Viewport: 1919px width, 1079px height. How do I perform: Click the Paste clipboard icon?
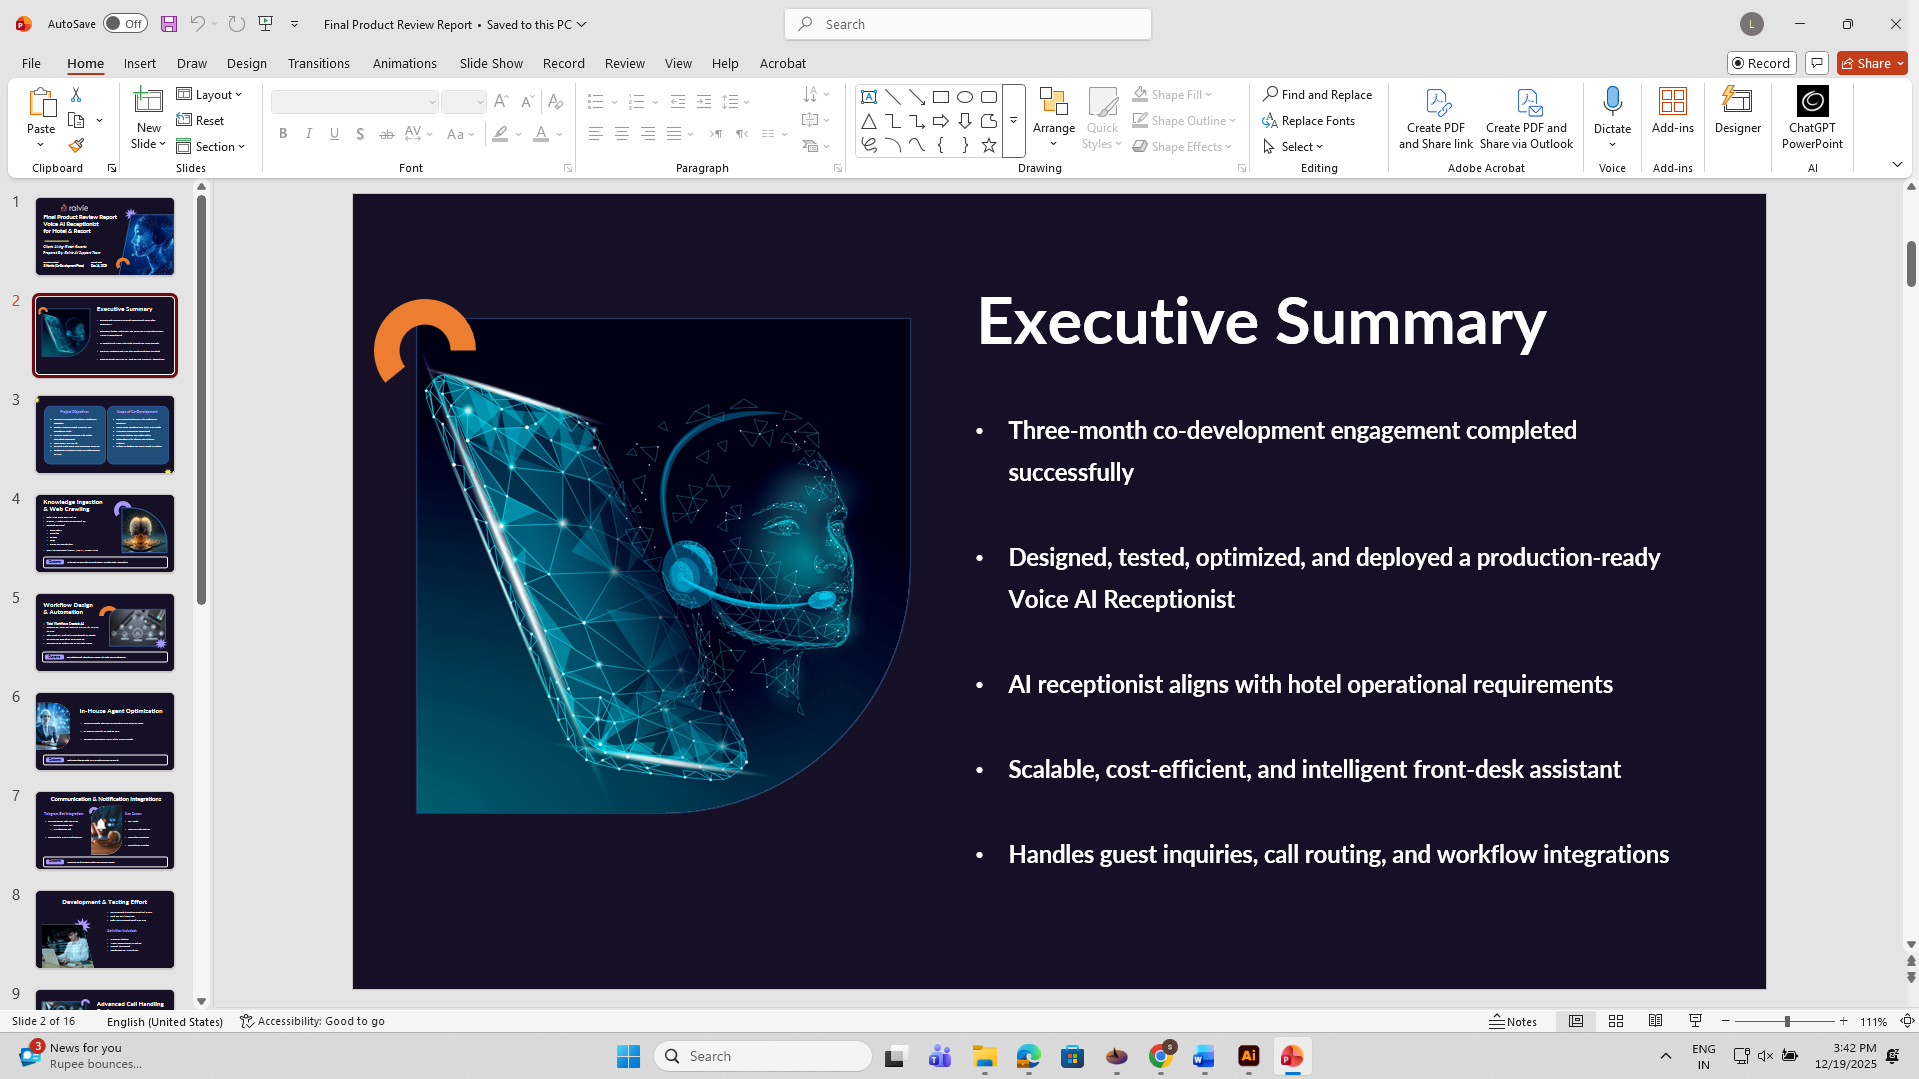pos(41,103)
